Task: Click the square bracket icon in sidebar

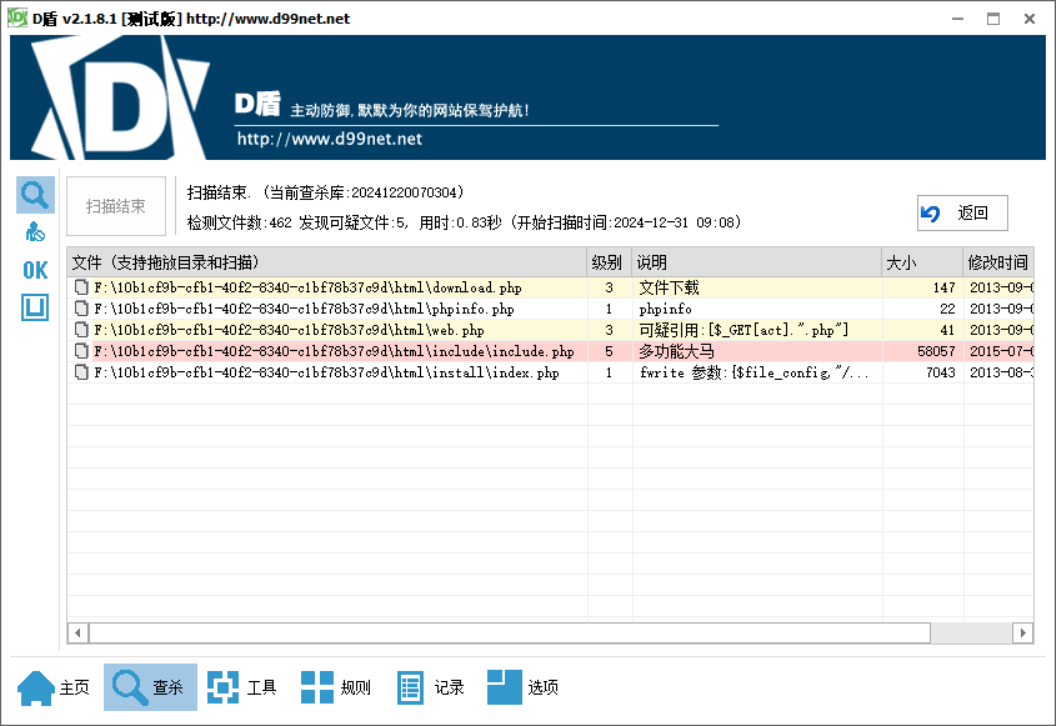Action: pos(35,307)
